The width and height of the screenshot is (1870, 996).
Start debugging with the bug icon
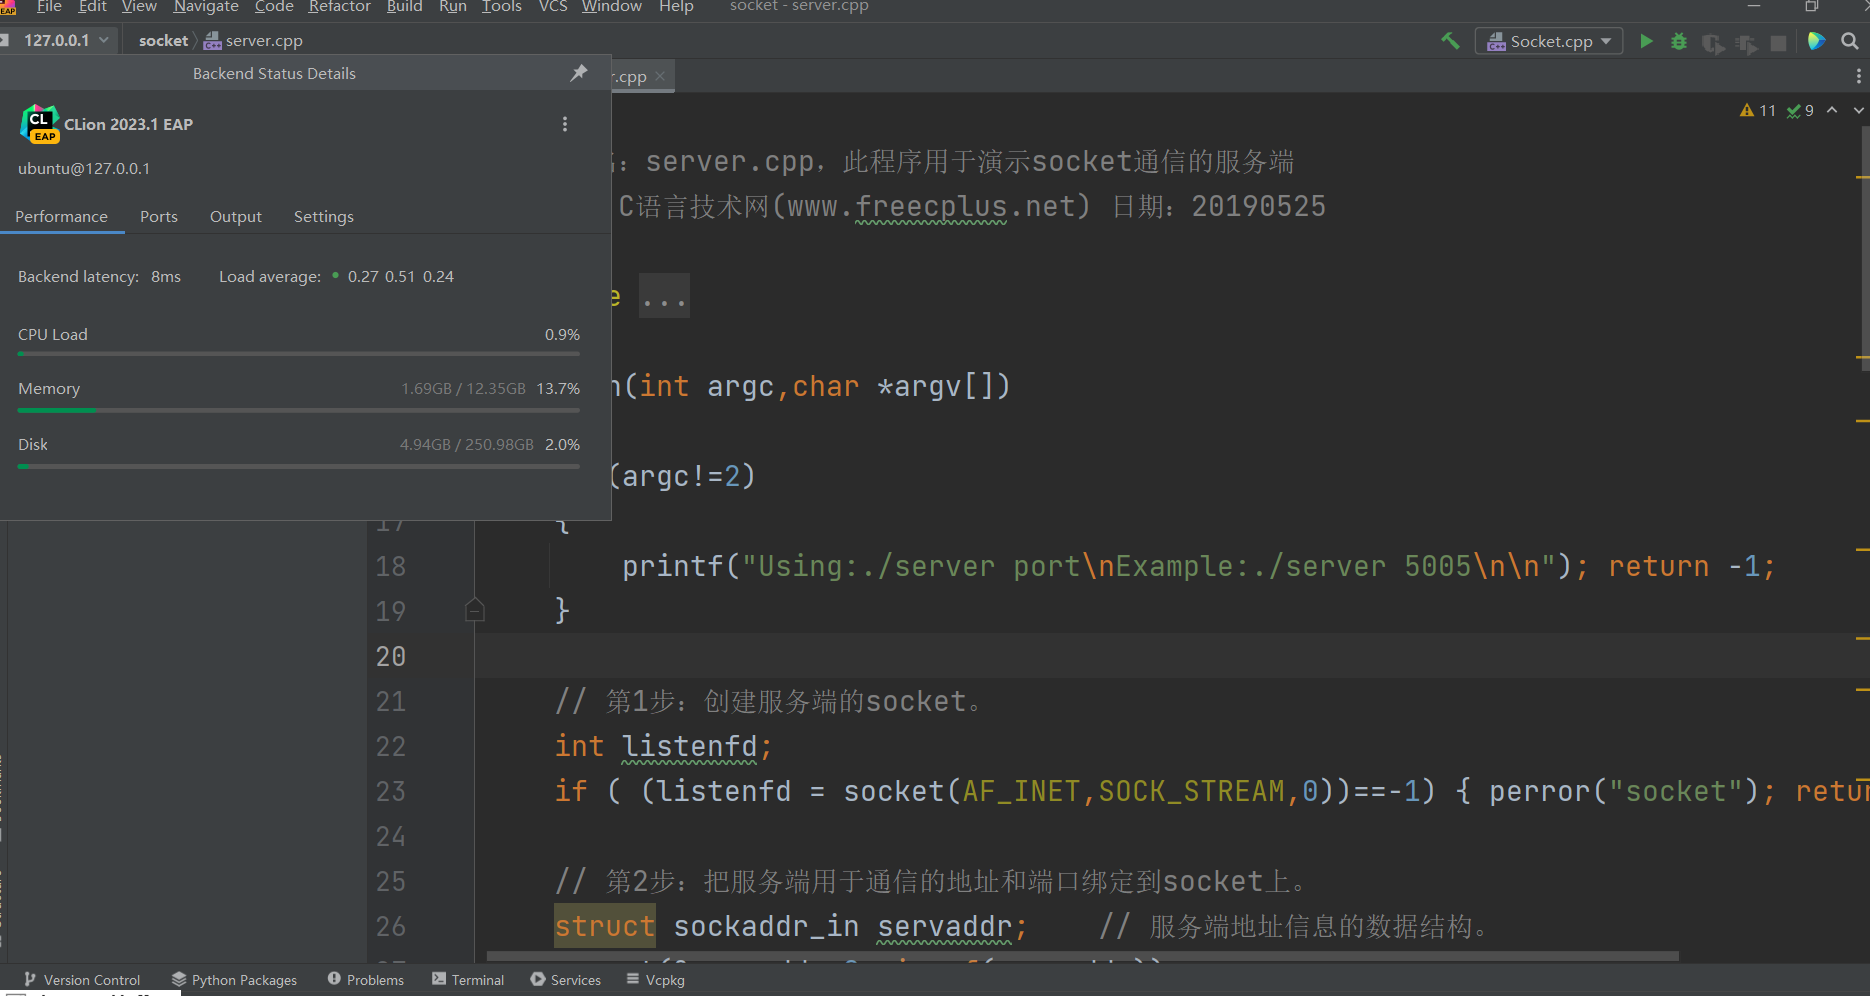[x=1679, y=42]
